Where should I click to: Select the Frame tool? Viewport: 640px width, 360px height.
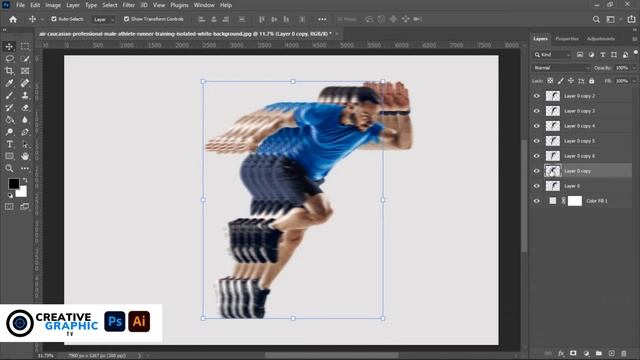pos(25,71)
